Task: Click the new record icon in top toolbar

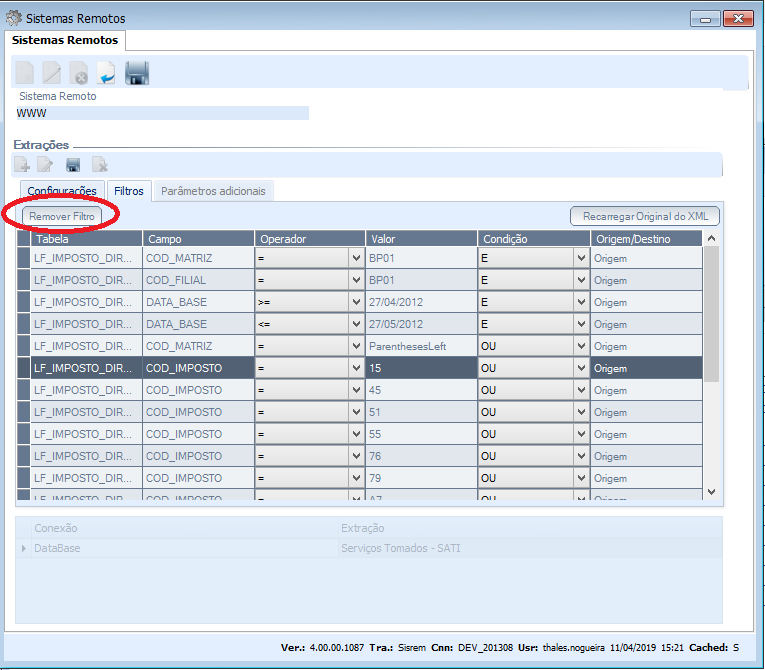Action: (x=24, y=73)
